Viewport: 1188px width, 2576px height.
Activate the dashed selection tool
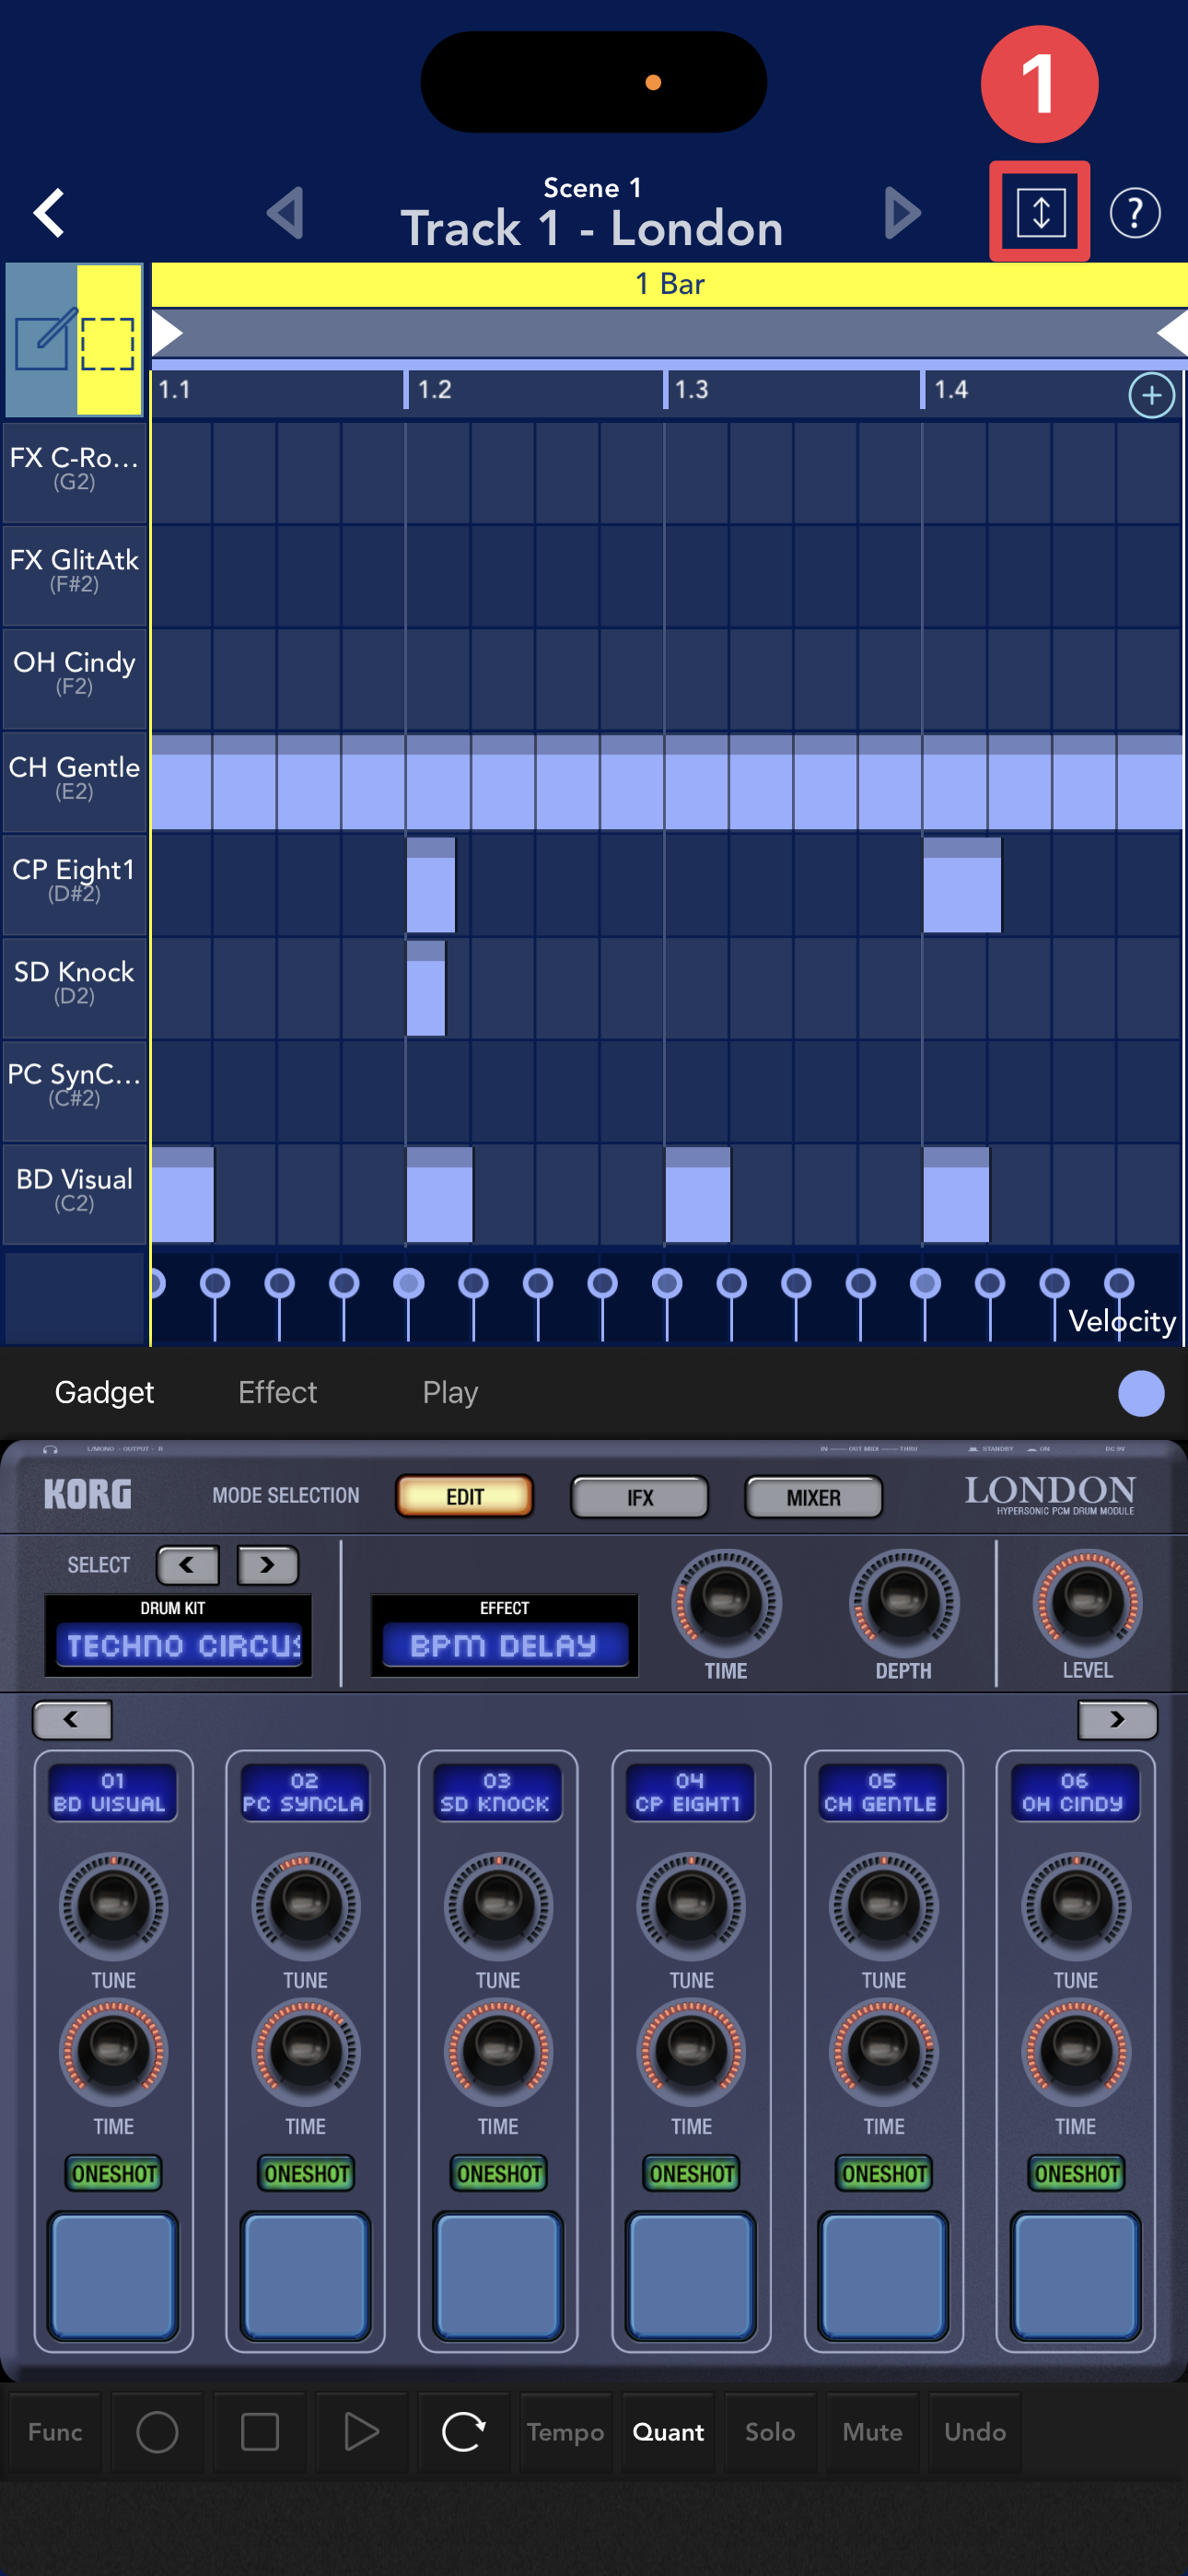[x=108, y=342]
